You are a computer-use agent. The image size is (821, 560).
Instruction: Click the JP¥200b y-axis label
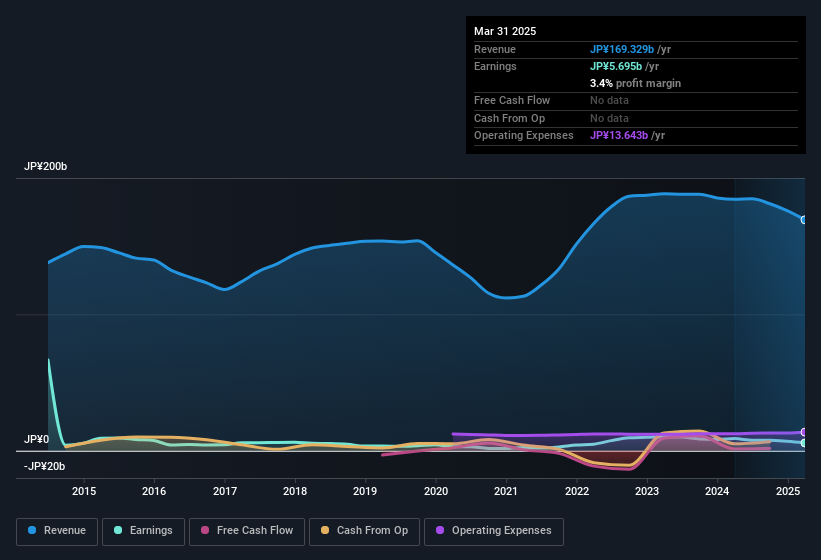pyautogui.click(x=46, y=166)
